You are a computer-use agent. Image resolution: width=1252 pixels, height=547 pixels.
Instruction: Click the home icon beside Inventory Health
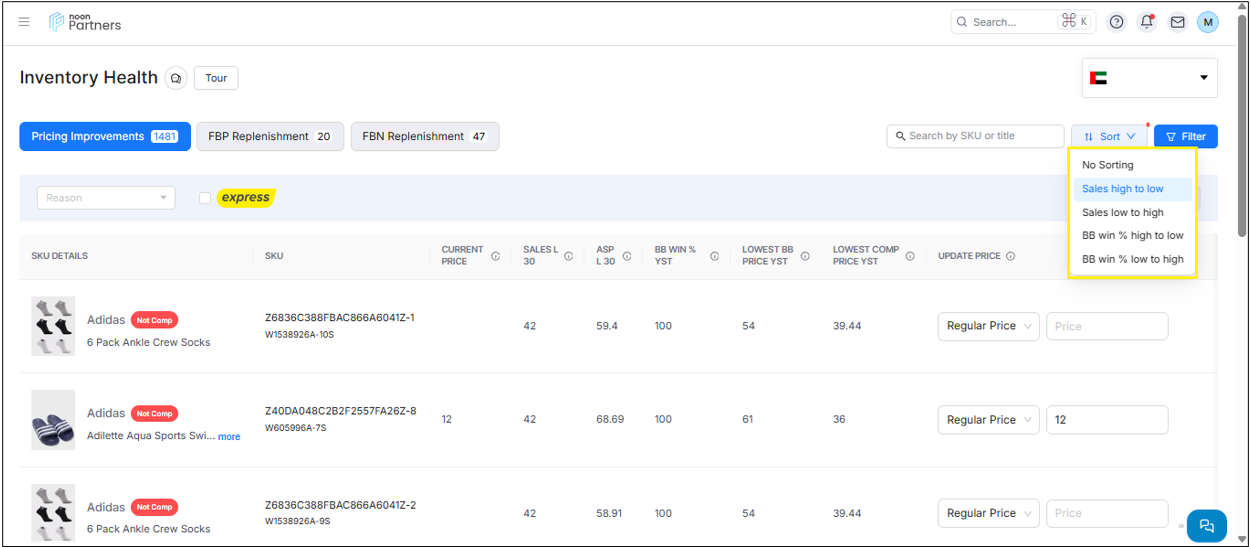(176, 78)
